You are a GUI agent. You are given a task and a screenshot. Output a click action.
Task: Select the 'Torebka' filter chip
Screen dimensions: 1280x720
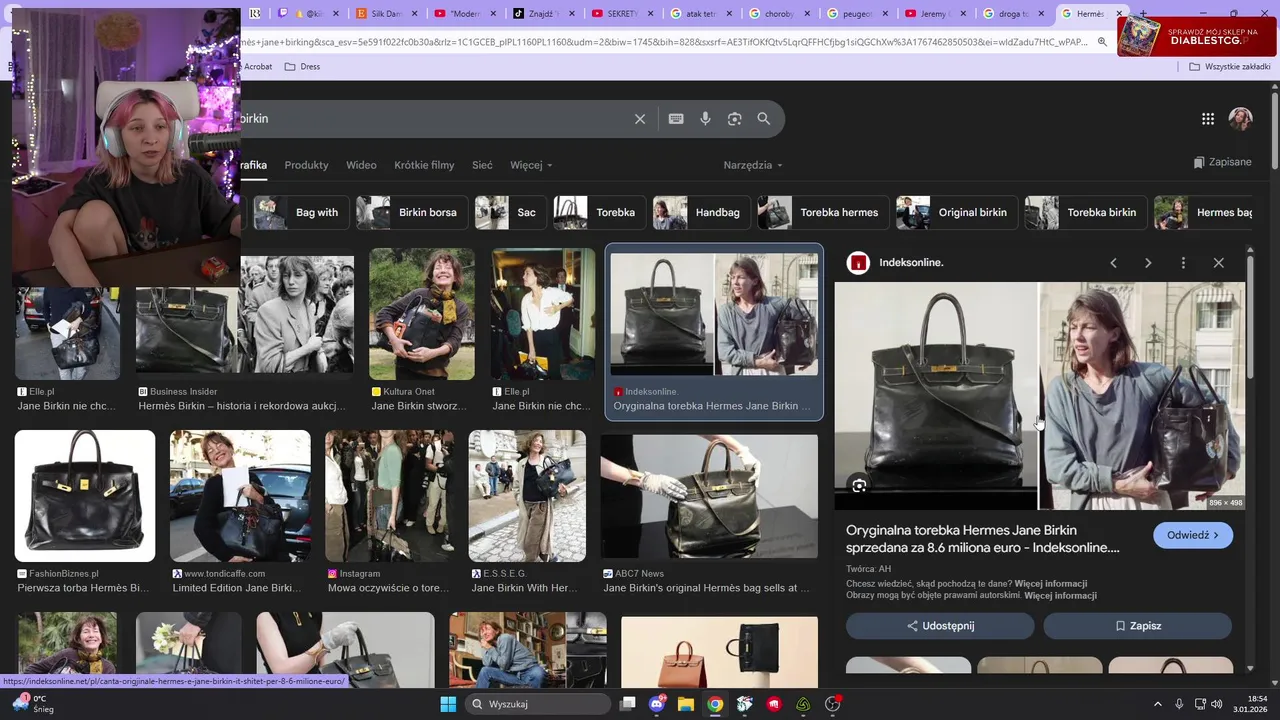click(x=599, y=212)
